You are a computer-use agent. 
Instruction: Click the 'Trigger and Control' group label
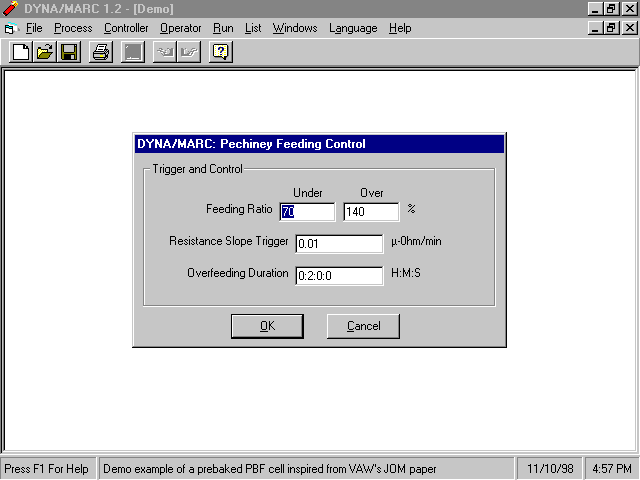pos(198,169)
